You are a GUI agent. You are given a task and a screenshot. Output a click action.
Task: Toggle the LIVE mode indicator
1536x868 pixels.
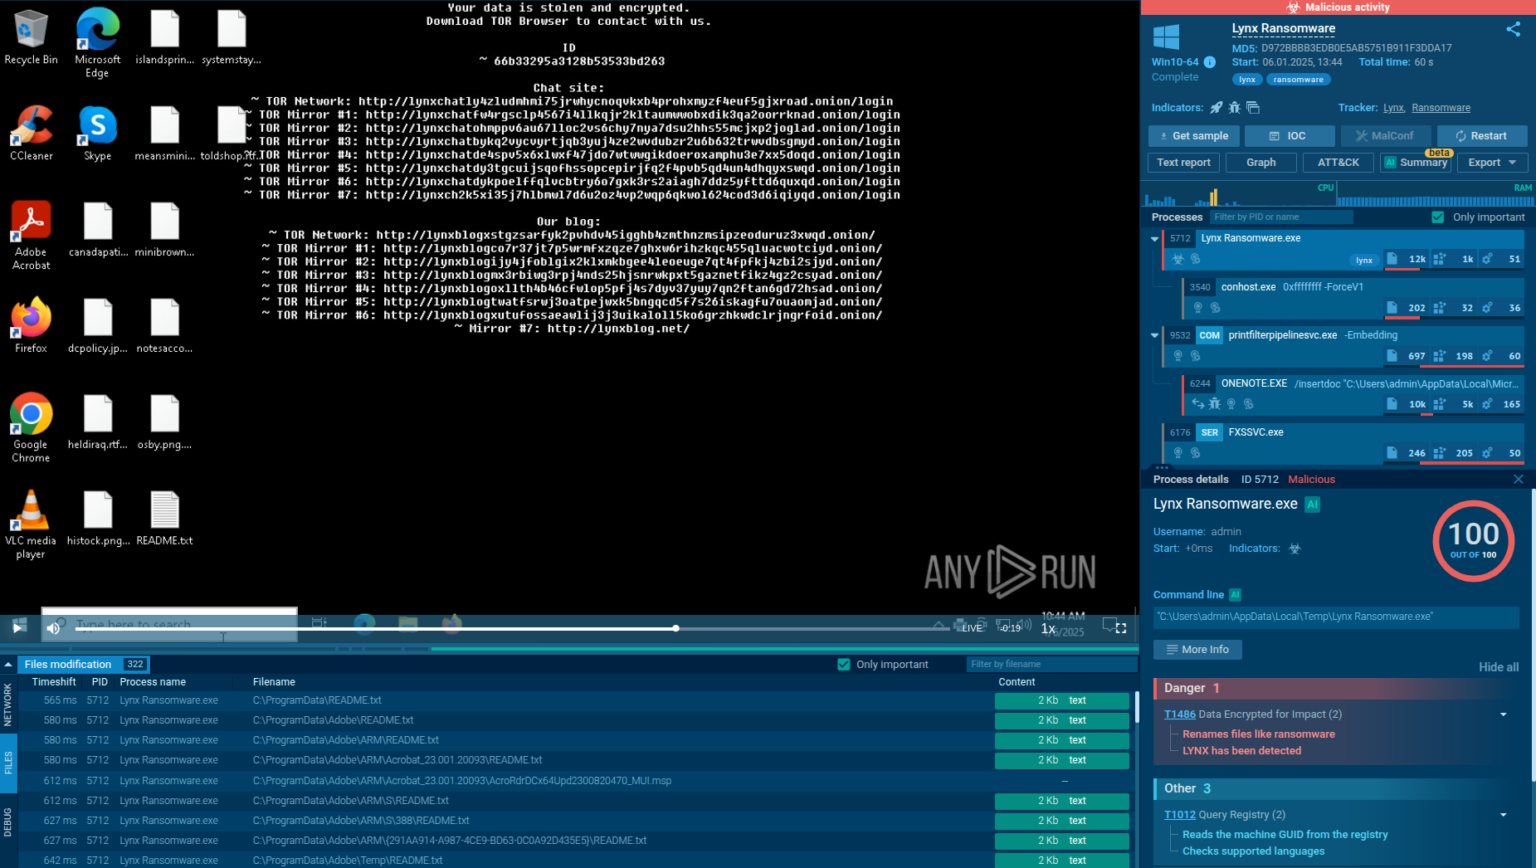[971, 627]
